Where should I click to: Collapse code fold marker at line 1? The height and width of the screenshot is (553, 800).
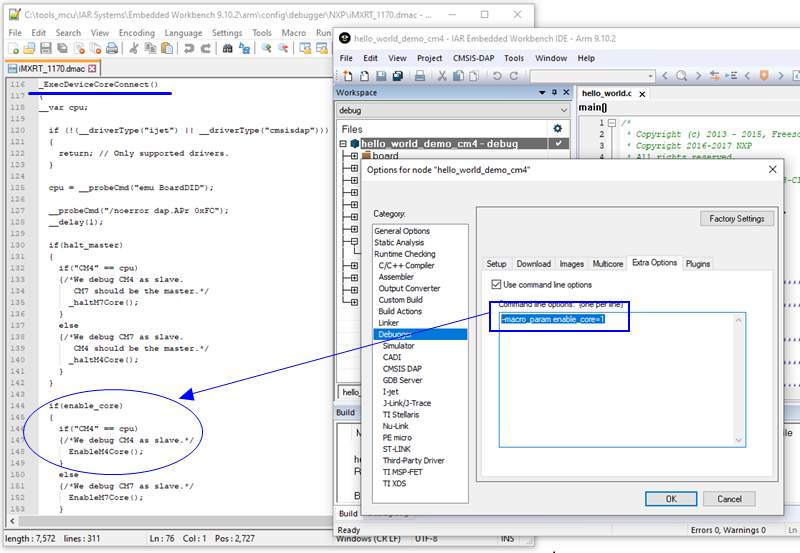(612, 122)
